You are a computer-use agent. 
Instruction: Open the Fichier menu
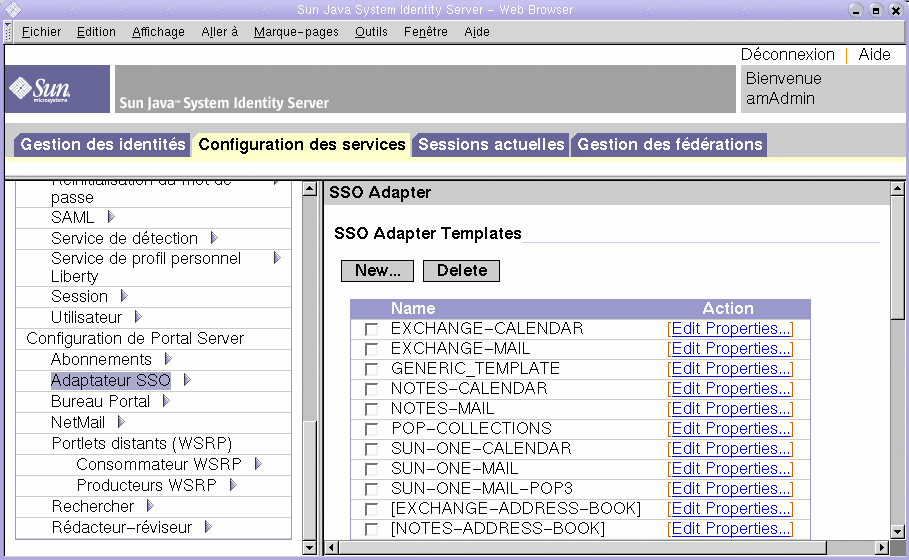click(x=41, y=32)
